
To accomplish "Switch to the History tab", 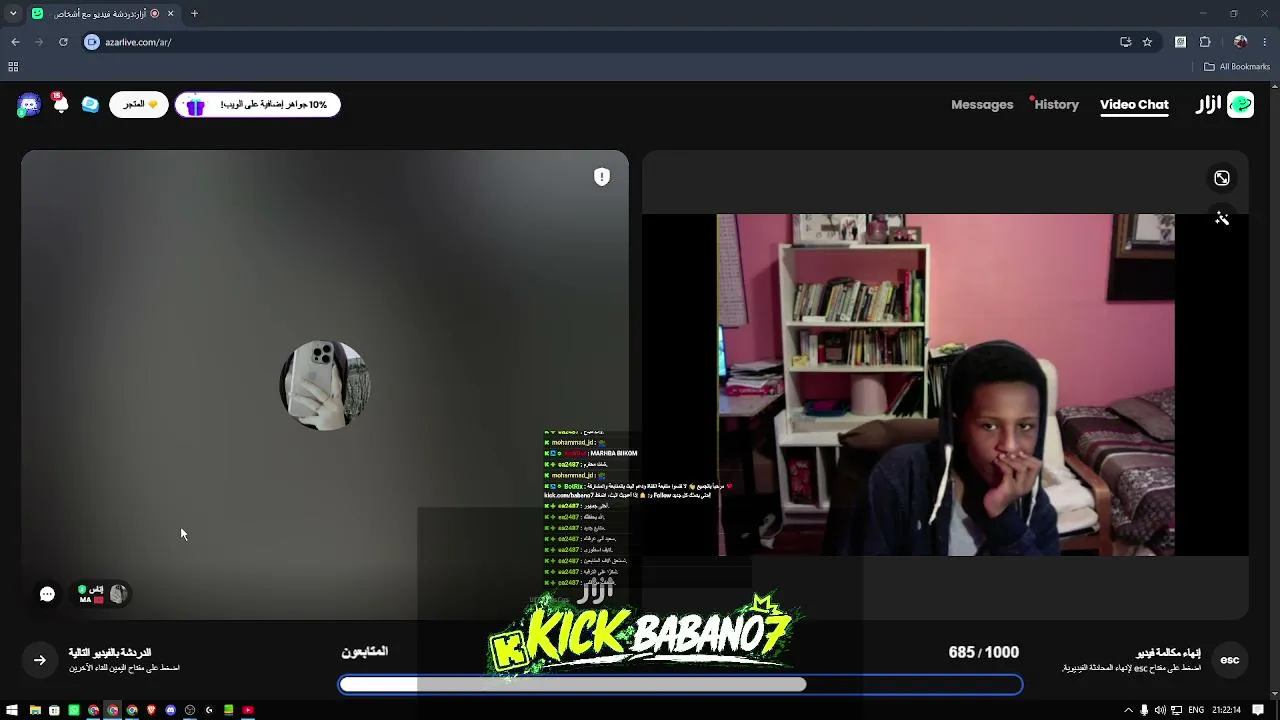I will (1056, 104).
